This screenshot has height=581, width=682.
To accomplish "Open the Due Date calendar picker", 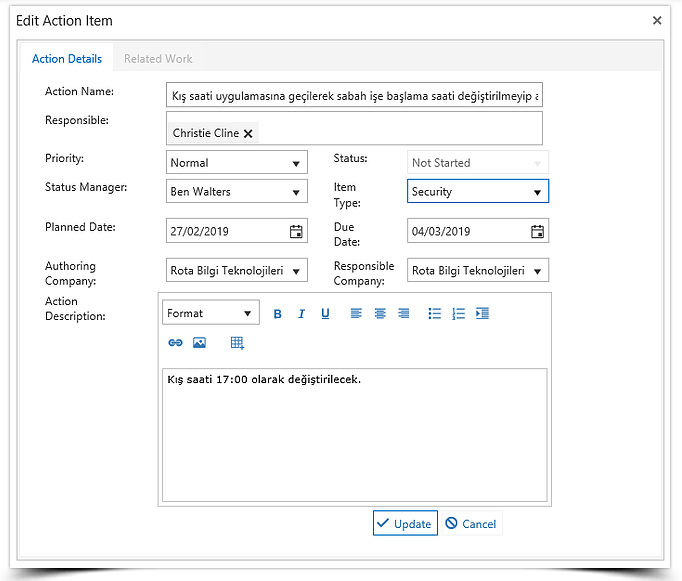I will point(537,232).
